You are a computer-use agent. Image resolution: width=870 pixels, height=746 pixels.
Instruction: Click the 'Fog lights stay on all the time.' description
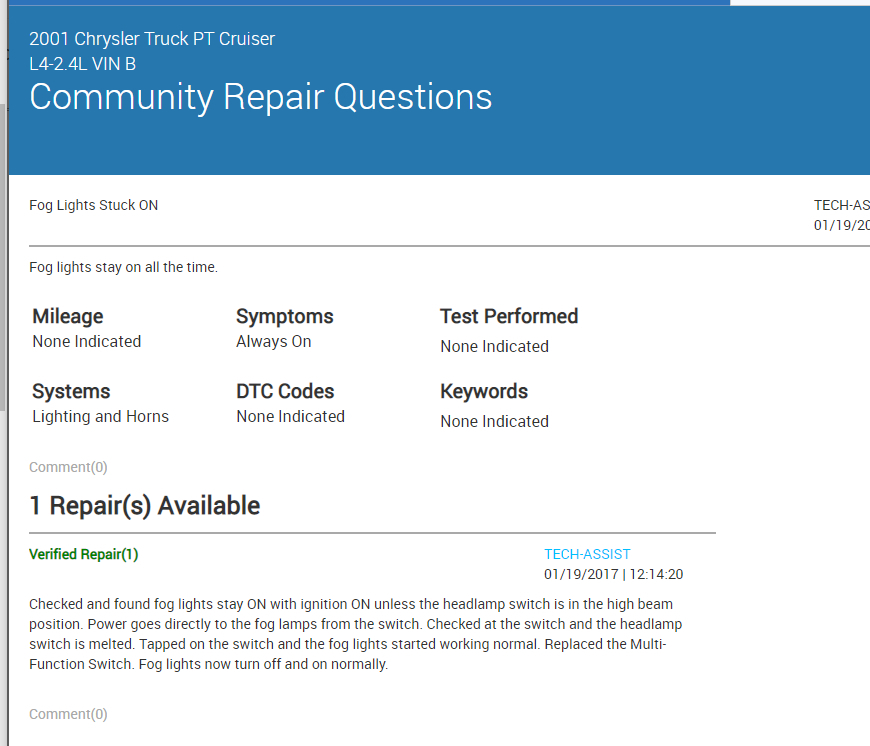(123, 267)
